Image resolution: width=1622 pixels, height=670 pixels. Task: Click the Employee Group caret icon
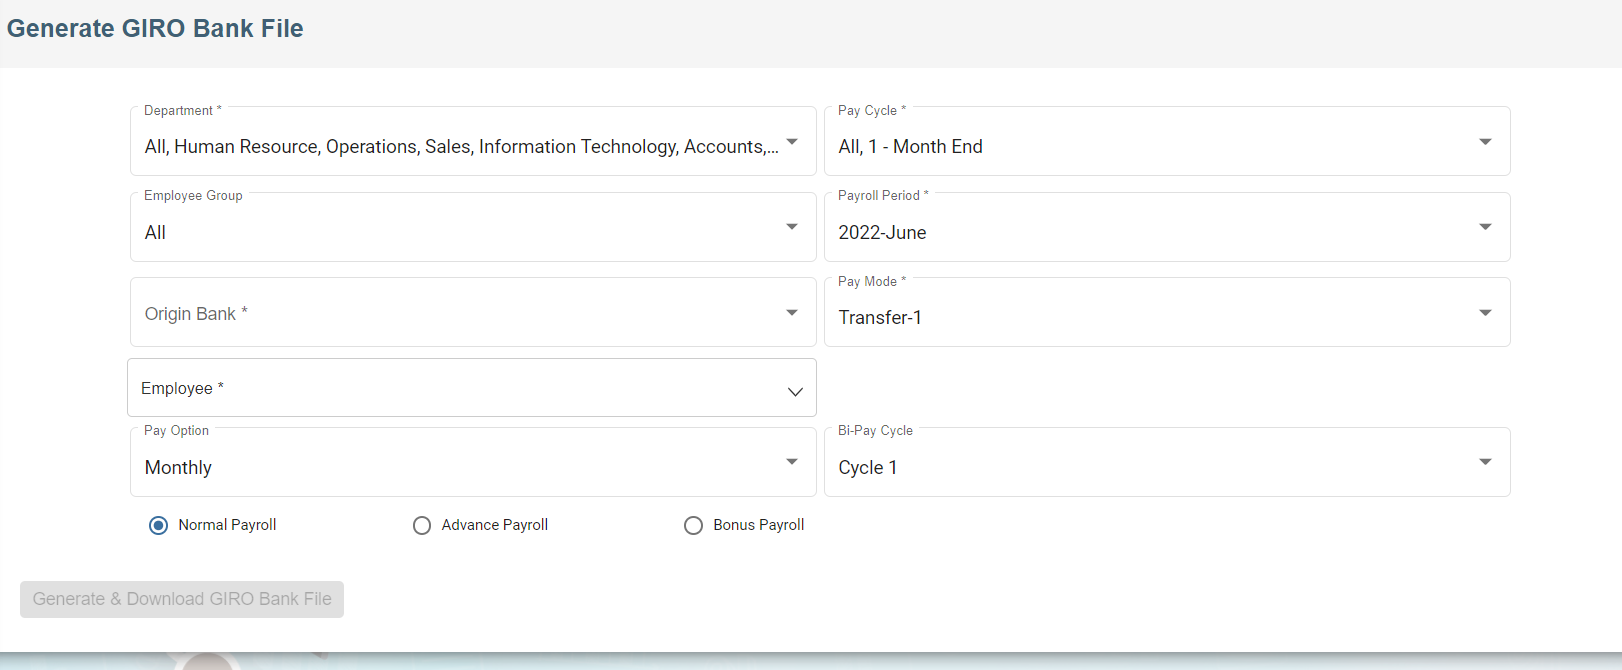coord(792,227)
